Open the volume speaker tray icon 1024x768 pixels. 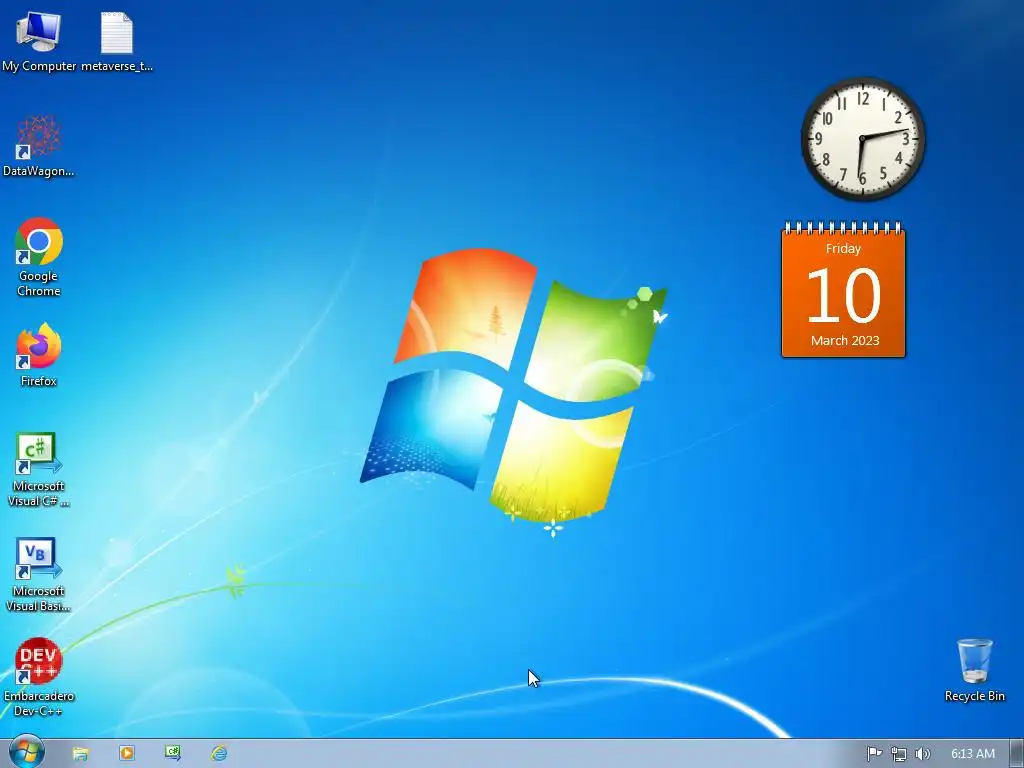[x=922, y=754]
